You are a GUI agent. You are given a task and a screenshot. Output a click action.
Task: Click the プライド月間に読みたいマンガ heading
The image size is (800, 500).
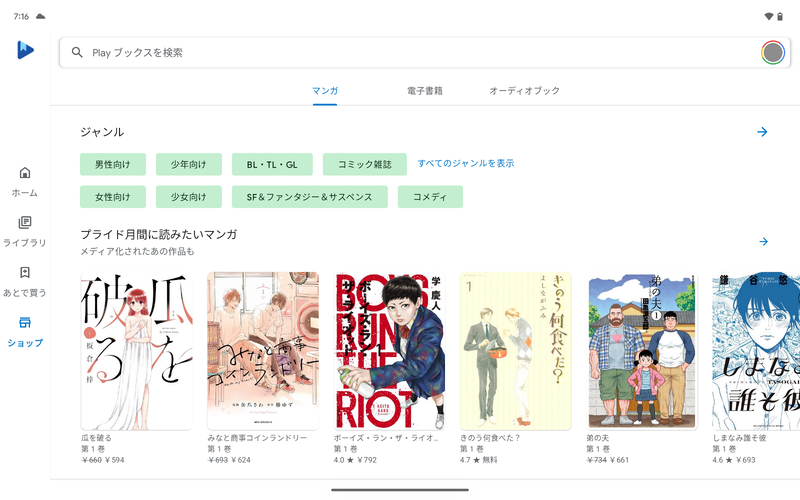pyautogui.click(x=159, y=234)
